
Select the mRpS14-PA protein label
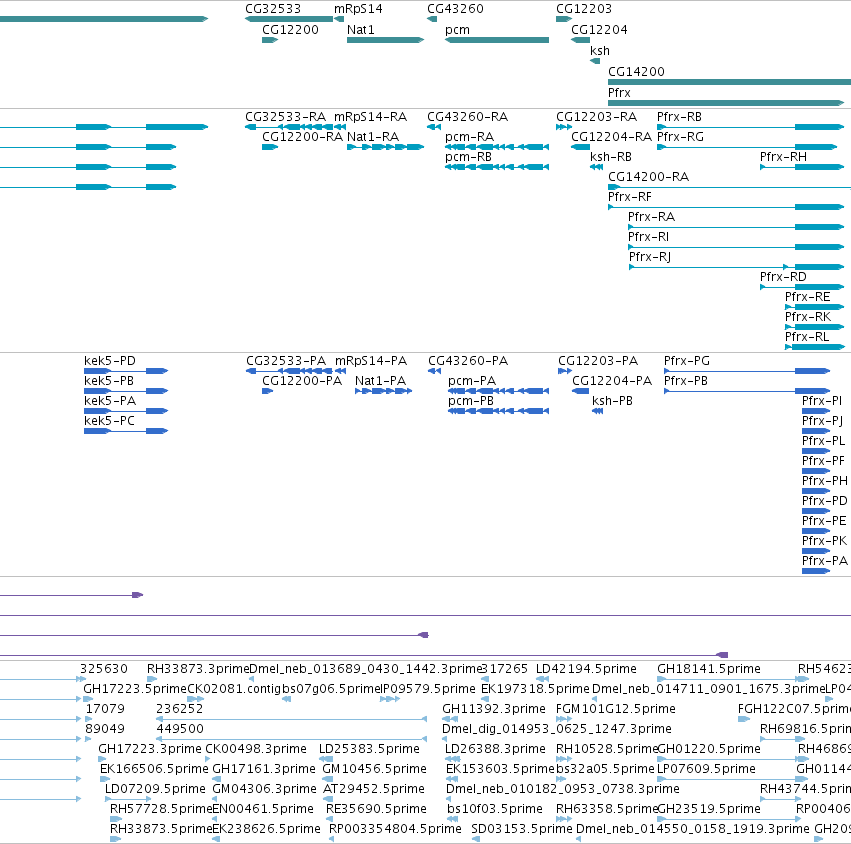click(x=371, y=361)
